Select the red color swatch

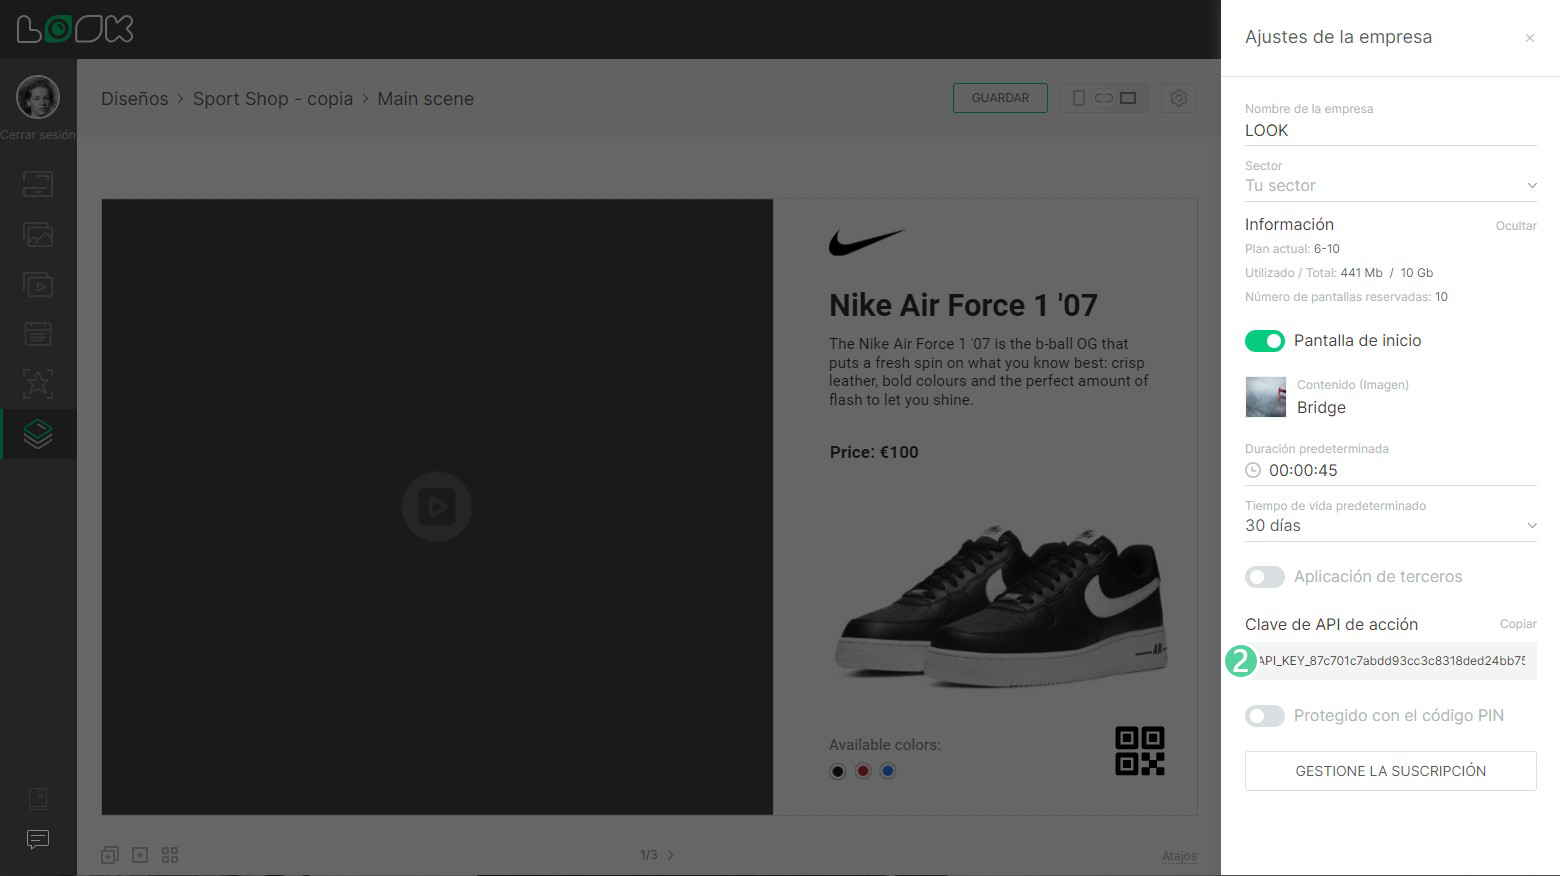(863, 771)
